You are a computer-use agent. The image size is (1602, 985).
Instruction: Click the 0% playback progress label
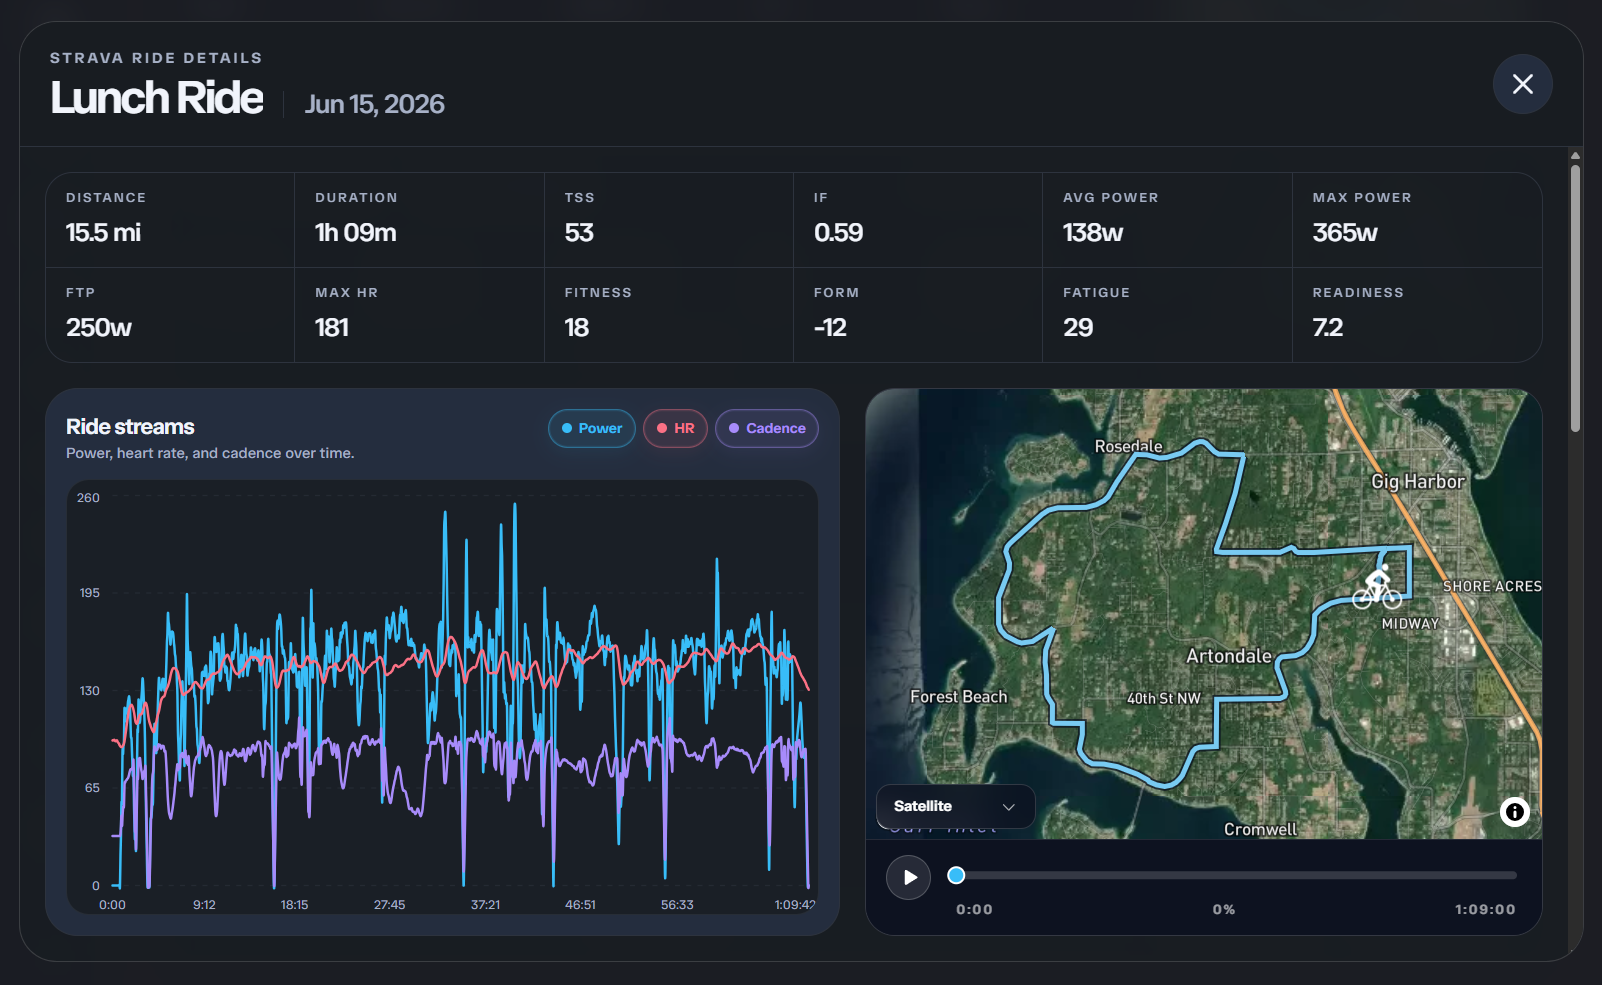(x=1224, y=910)
